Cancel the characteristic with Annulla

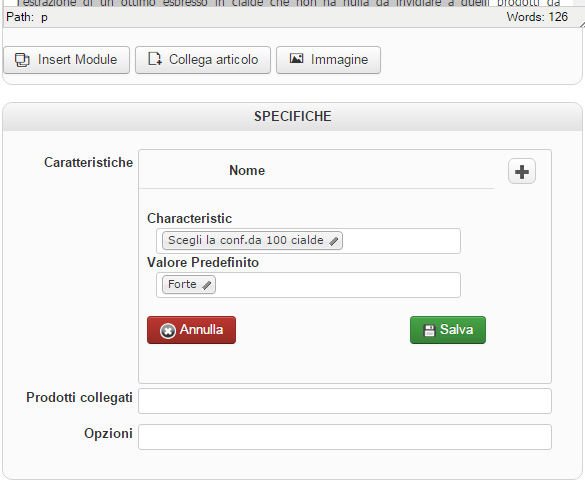(191, 330)
